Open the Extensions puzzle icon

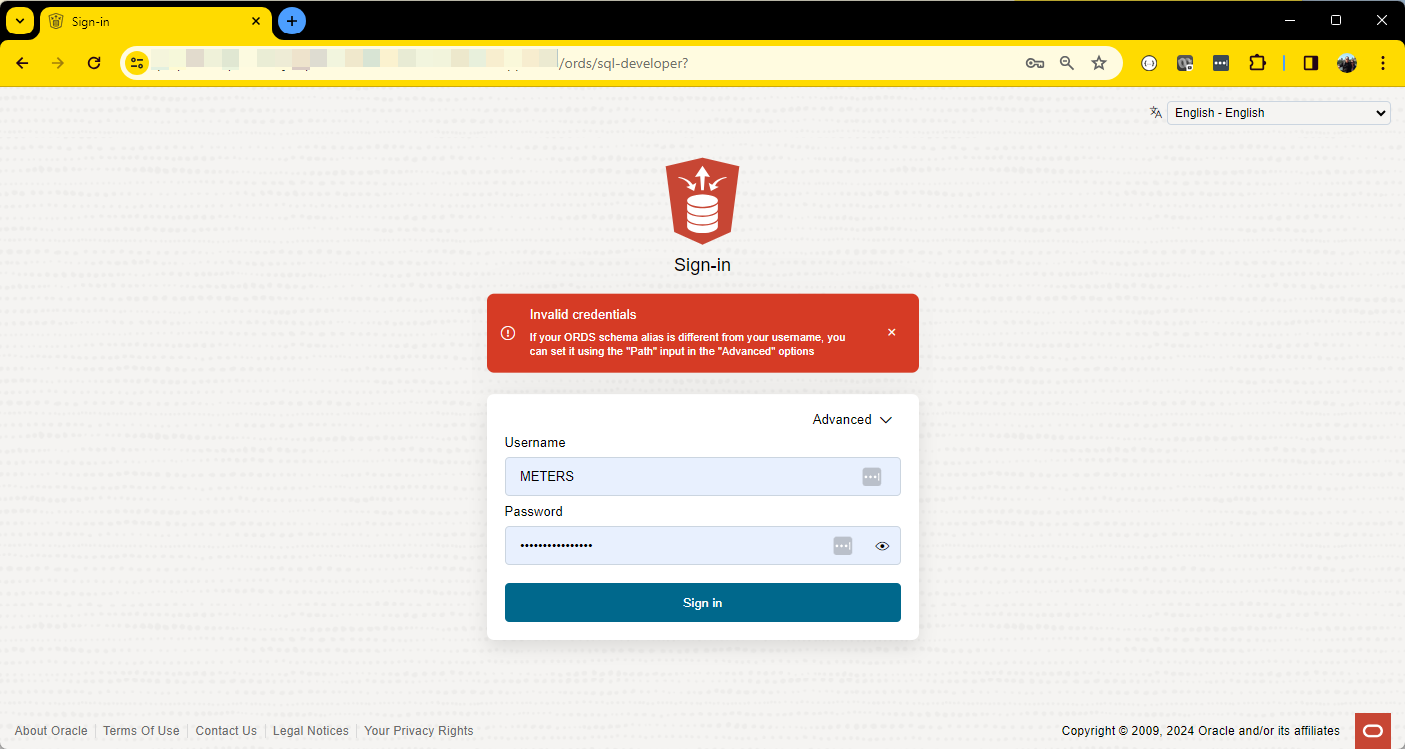point(1257,63)
